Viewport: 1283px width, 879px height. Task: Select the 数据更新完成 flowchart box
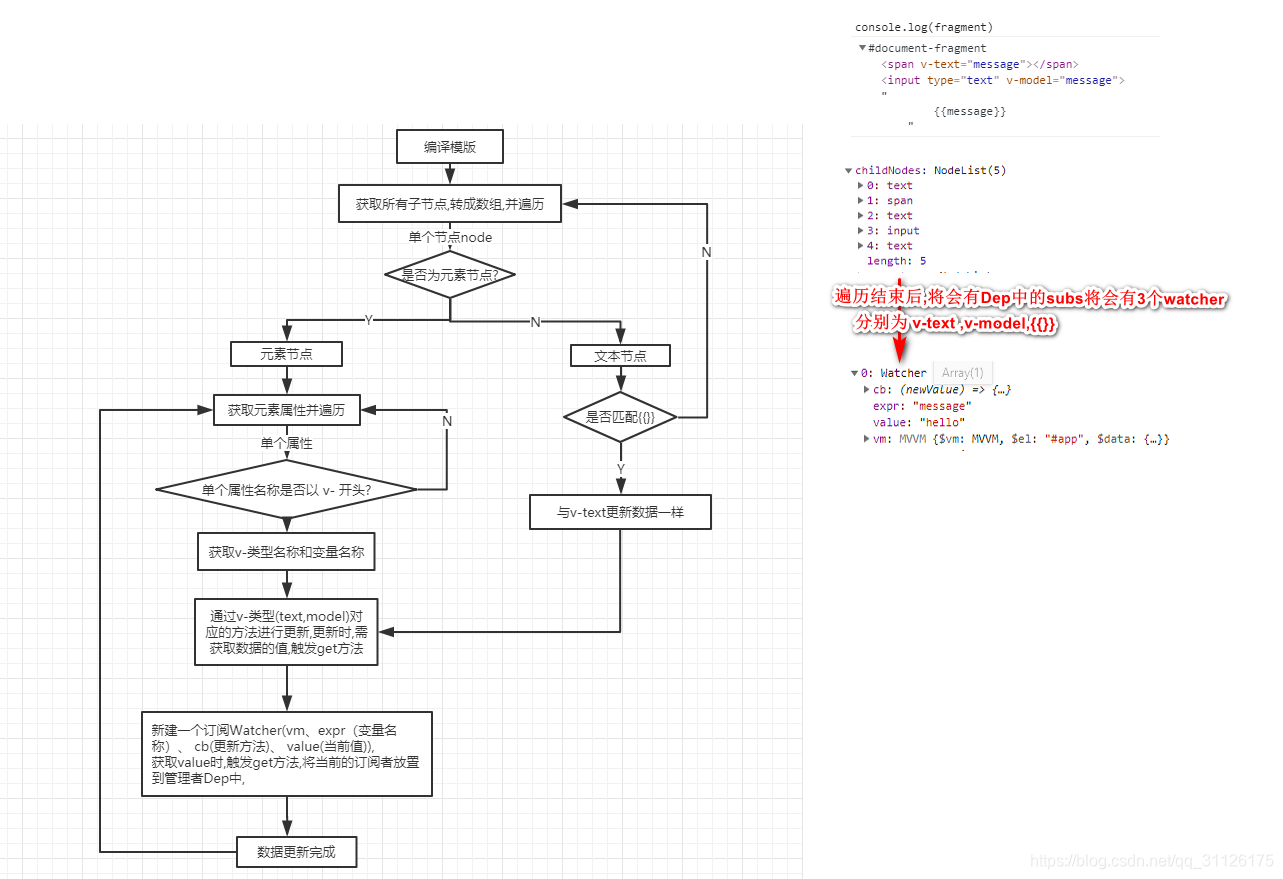pyautogui.click(x=296, y=852)
